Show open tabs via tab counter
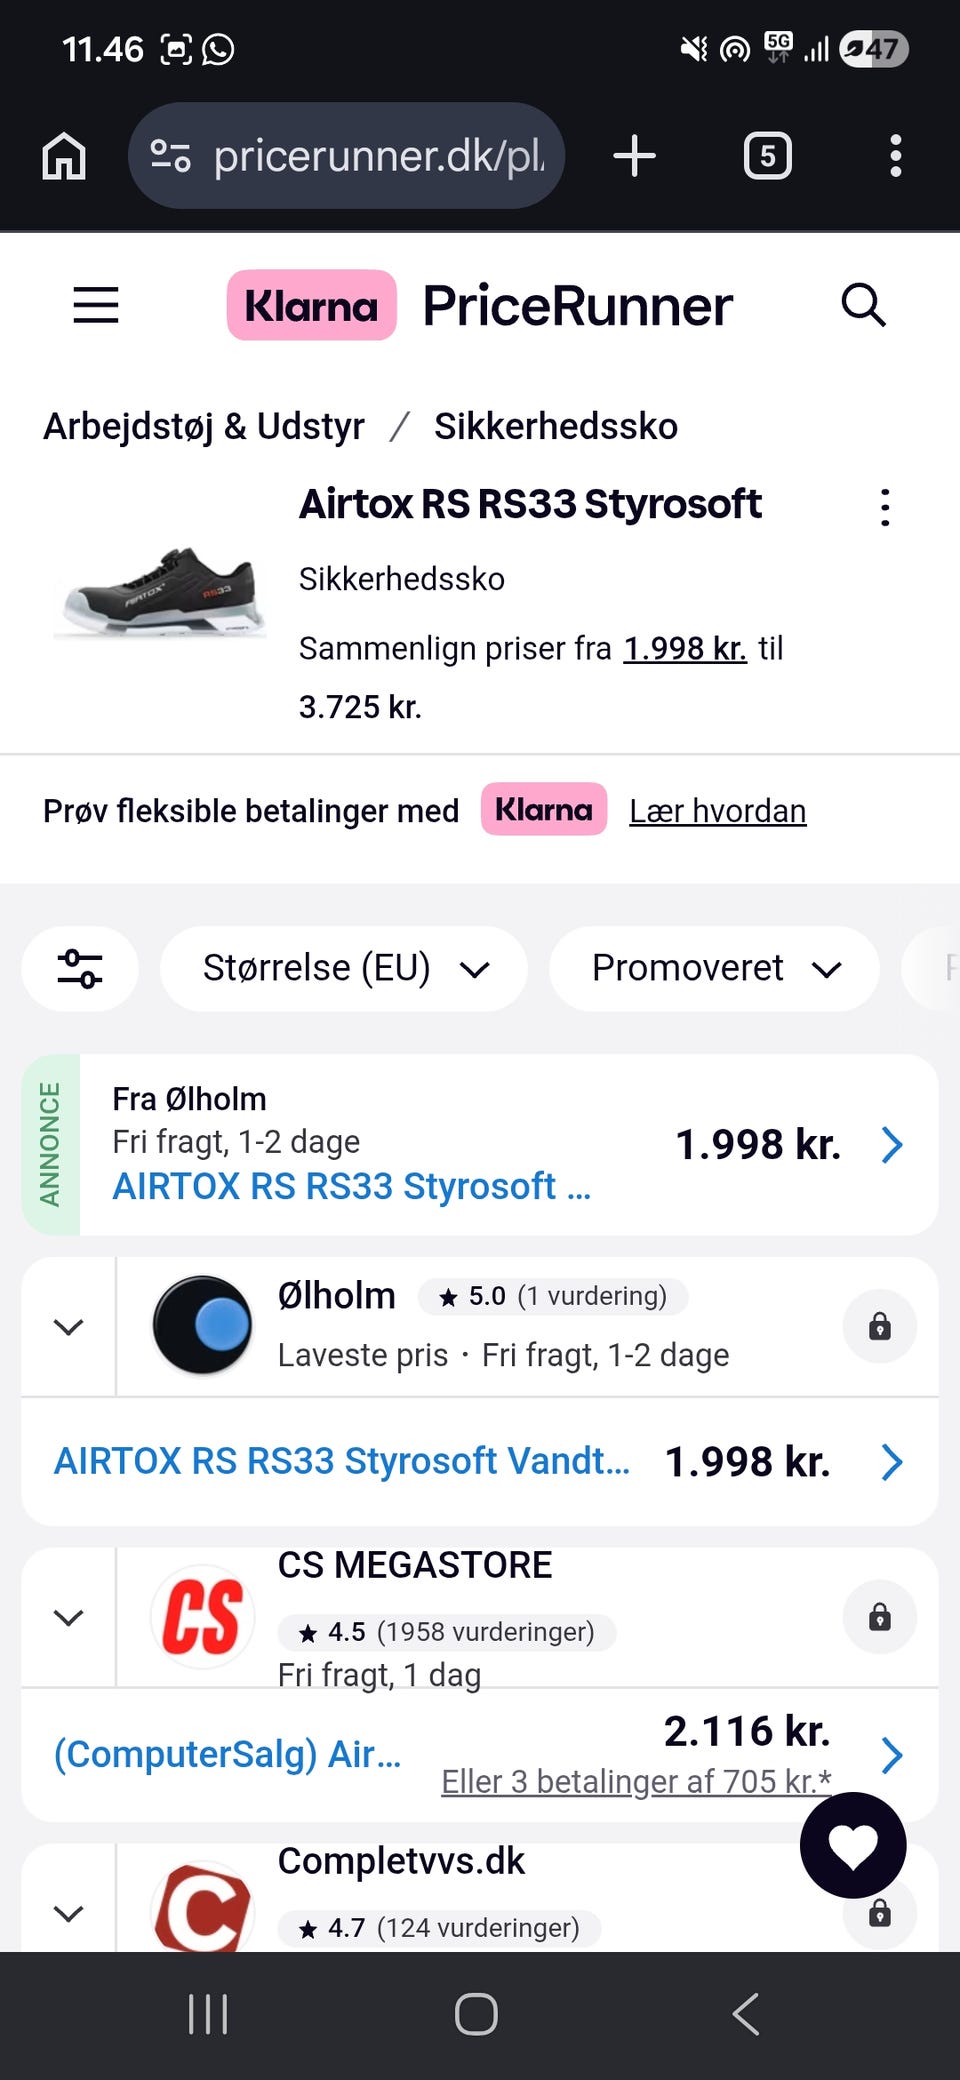This screenshot has height=2080, width=960. [x=767, y=156]
